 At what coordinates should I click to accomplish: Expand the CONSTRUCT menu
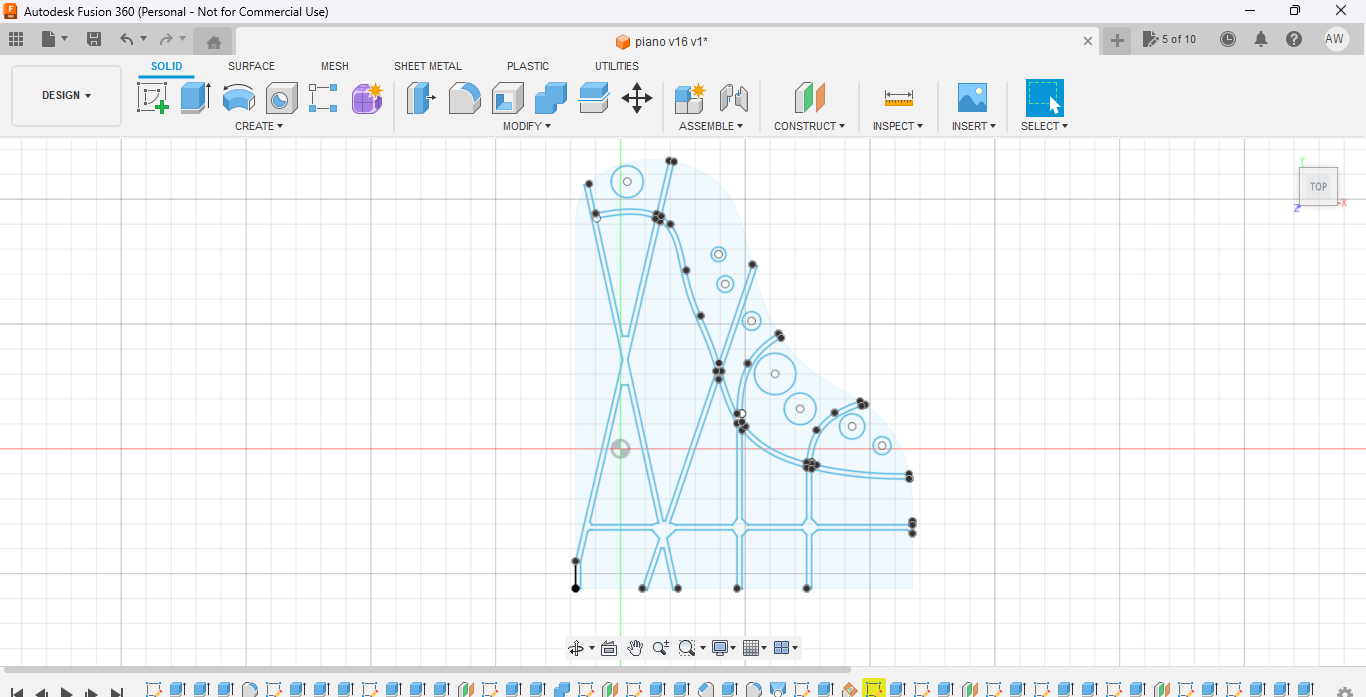809,126
